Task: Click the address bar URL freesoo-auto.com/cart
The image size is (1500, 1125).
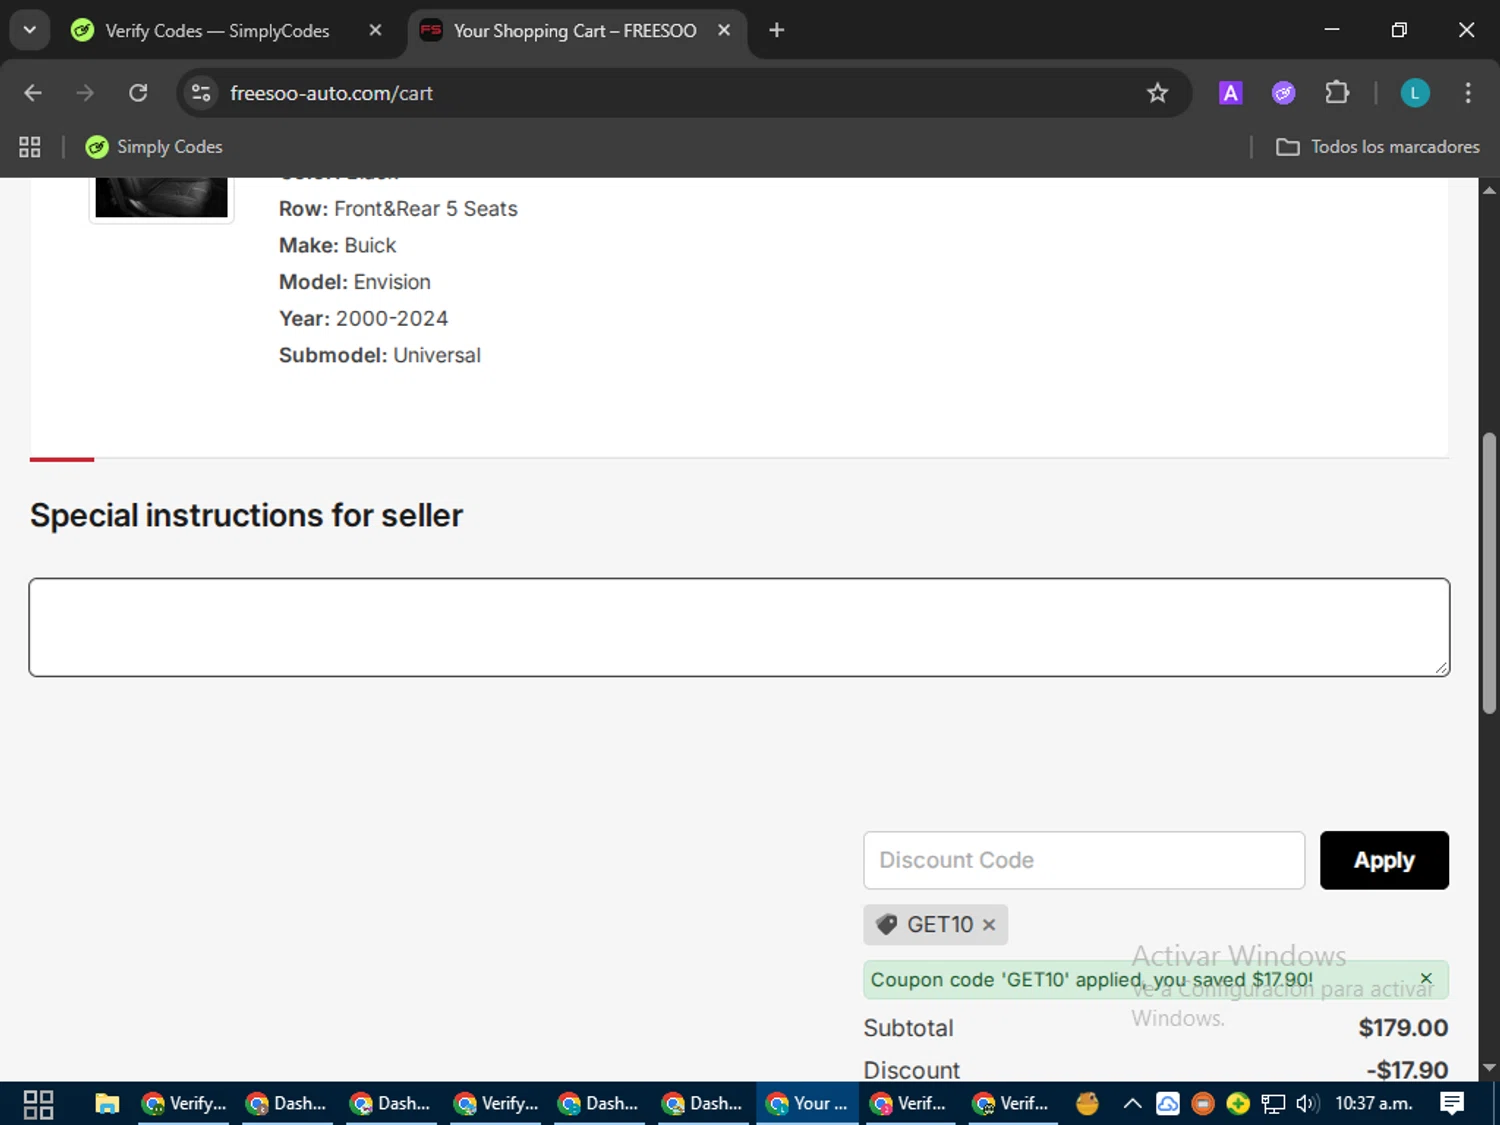Action: pos(331,93)
